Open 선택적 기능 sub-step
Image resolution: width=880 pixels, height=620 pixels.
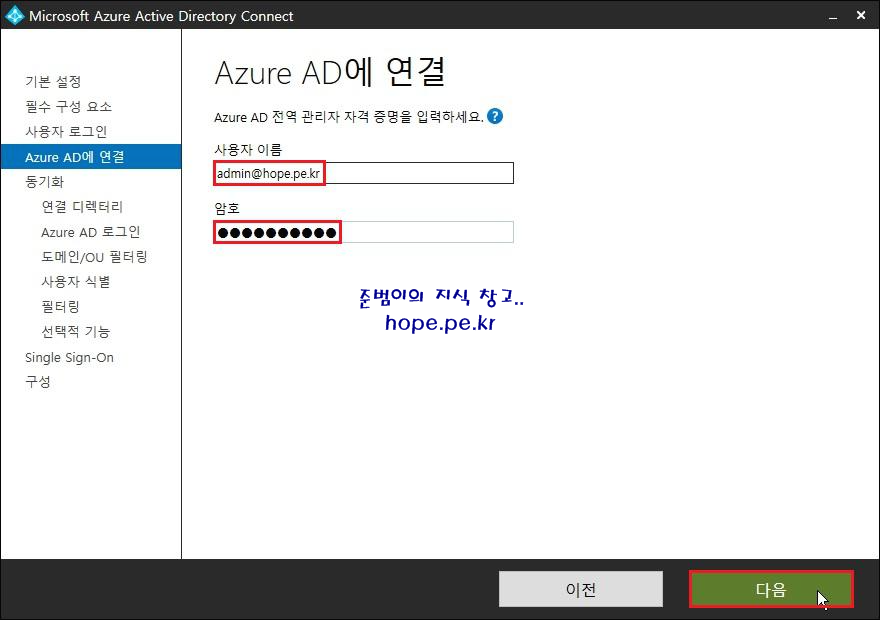coord(76,332)
